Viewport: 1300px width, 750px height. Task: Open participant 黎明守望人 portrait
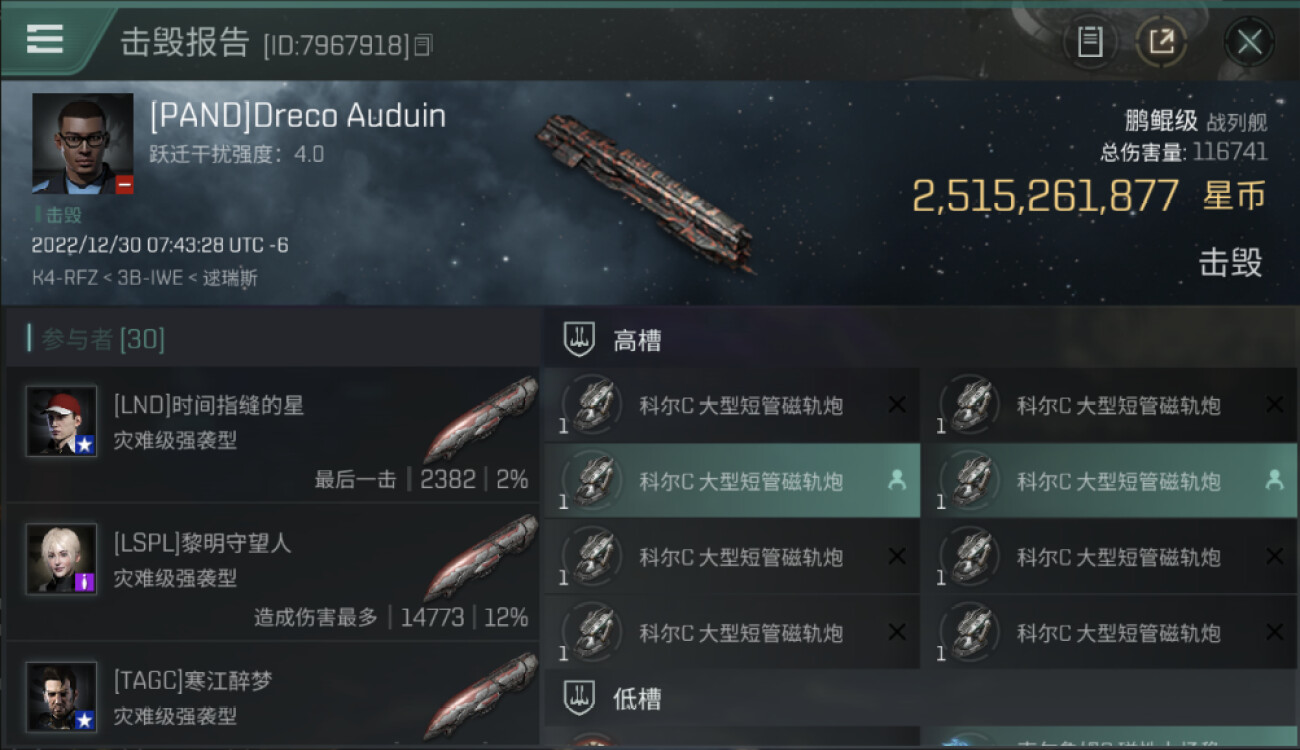tap(62, 559)
